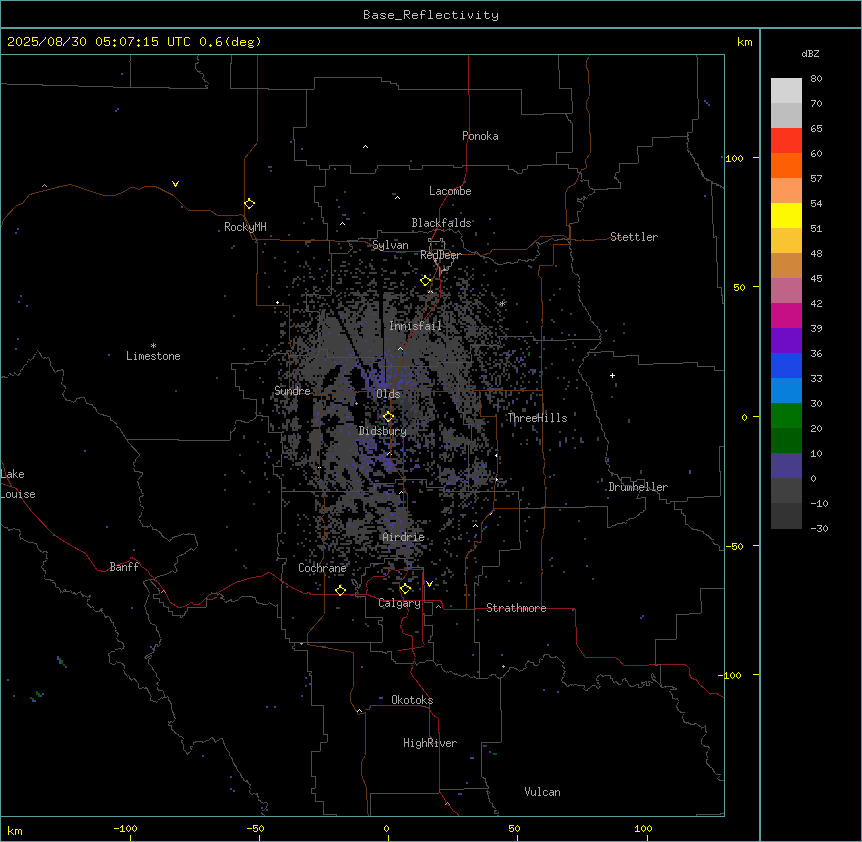Select the Lacombe label
Screen dimensions: 862x842
450,191
